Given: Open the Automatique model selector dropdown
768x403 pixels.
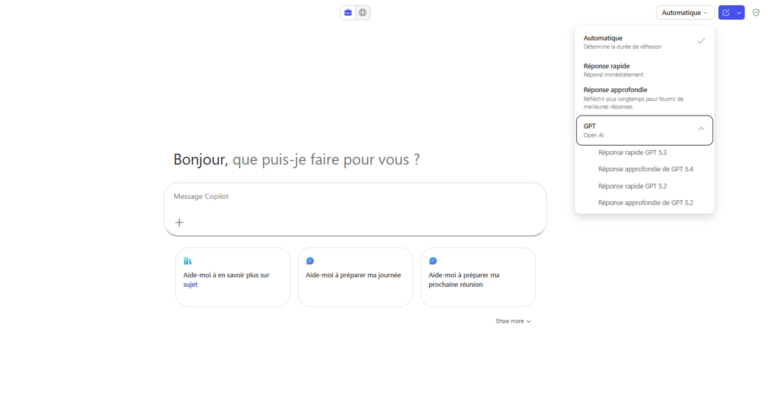Looking at the screenshot, I should [685, 13].
